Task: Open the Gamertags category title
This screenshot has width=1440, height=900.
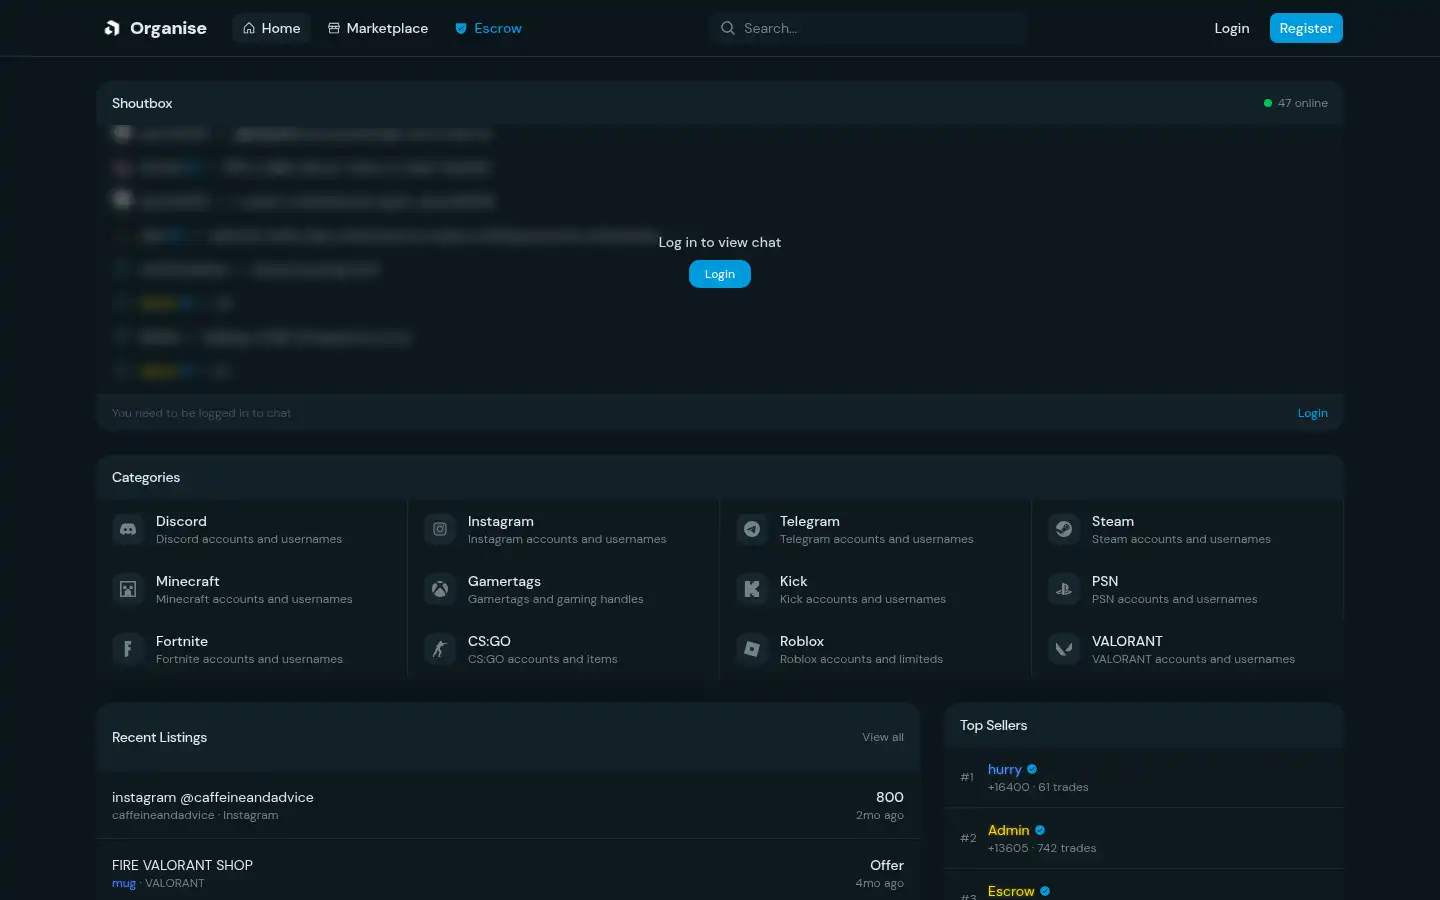Action: click(x=504, y=581)
